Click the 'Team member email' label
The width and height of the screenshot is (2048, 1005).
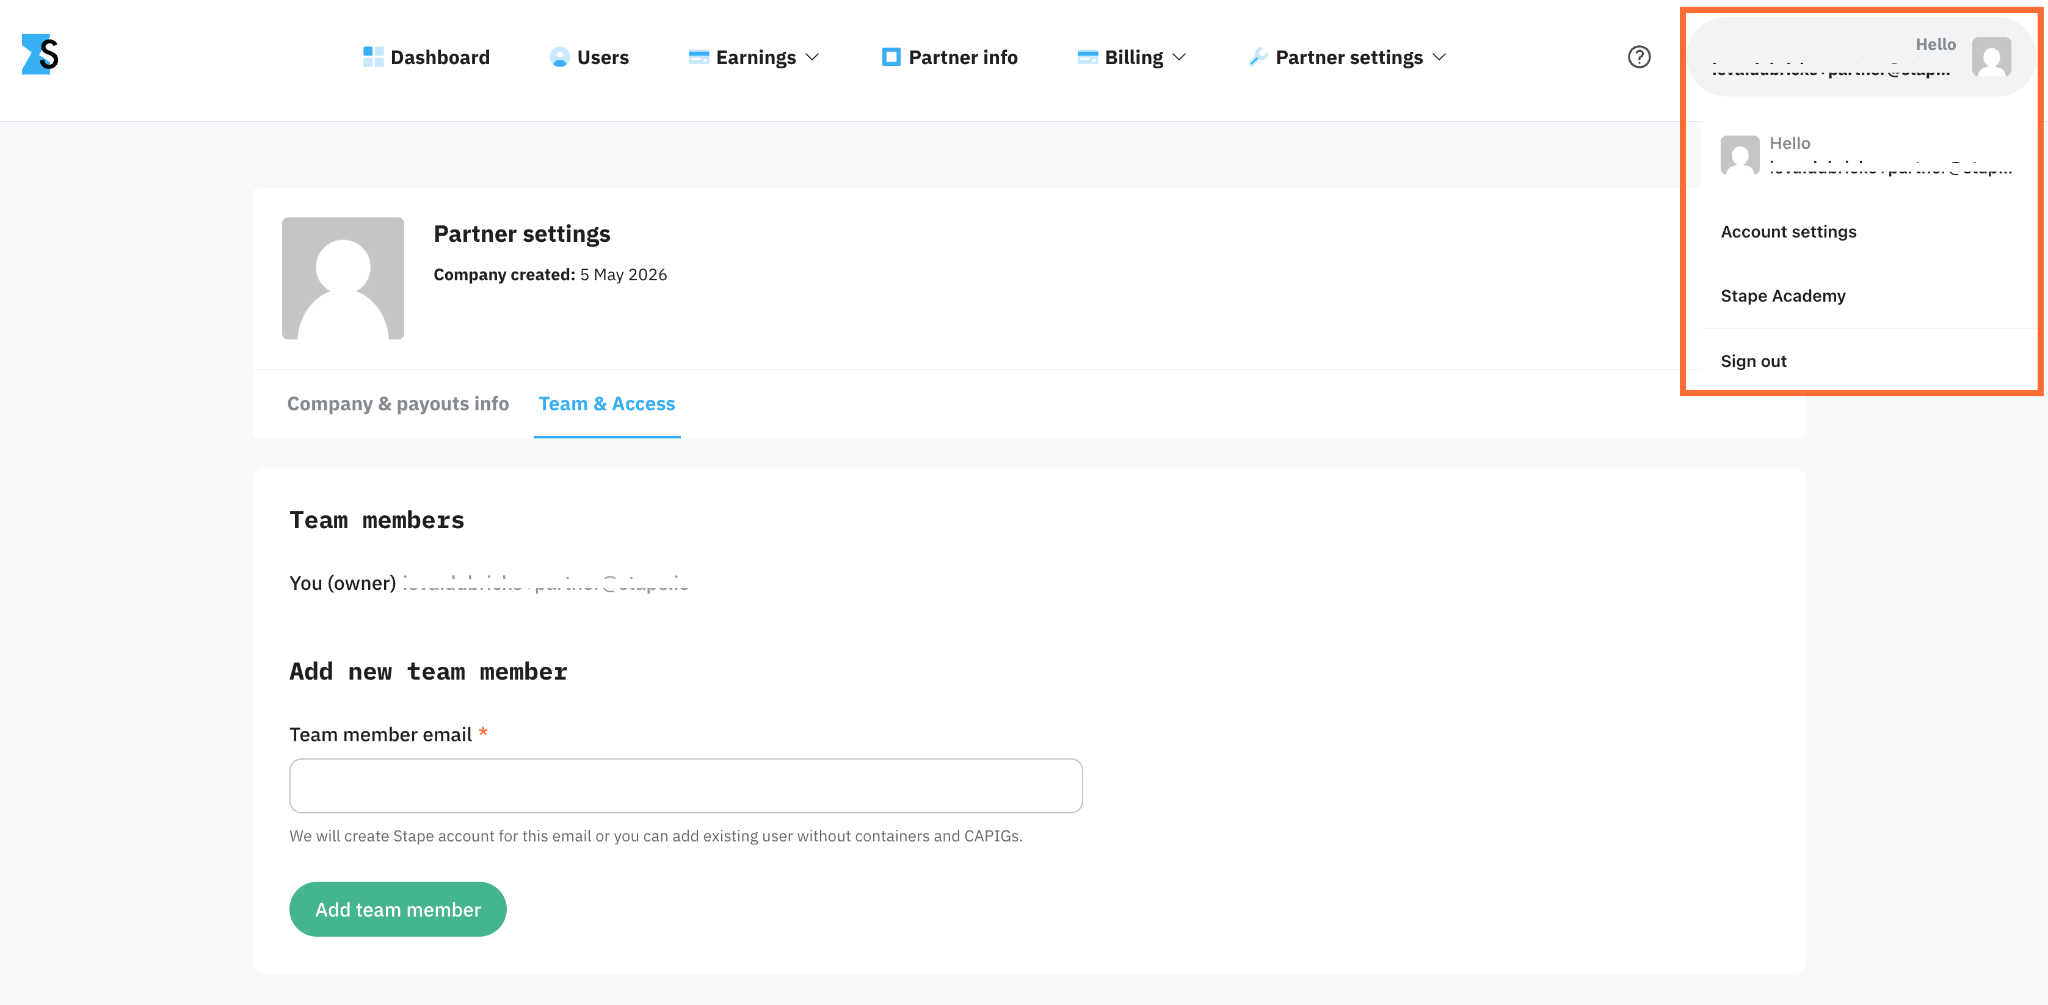point(380,735)
